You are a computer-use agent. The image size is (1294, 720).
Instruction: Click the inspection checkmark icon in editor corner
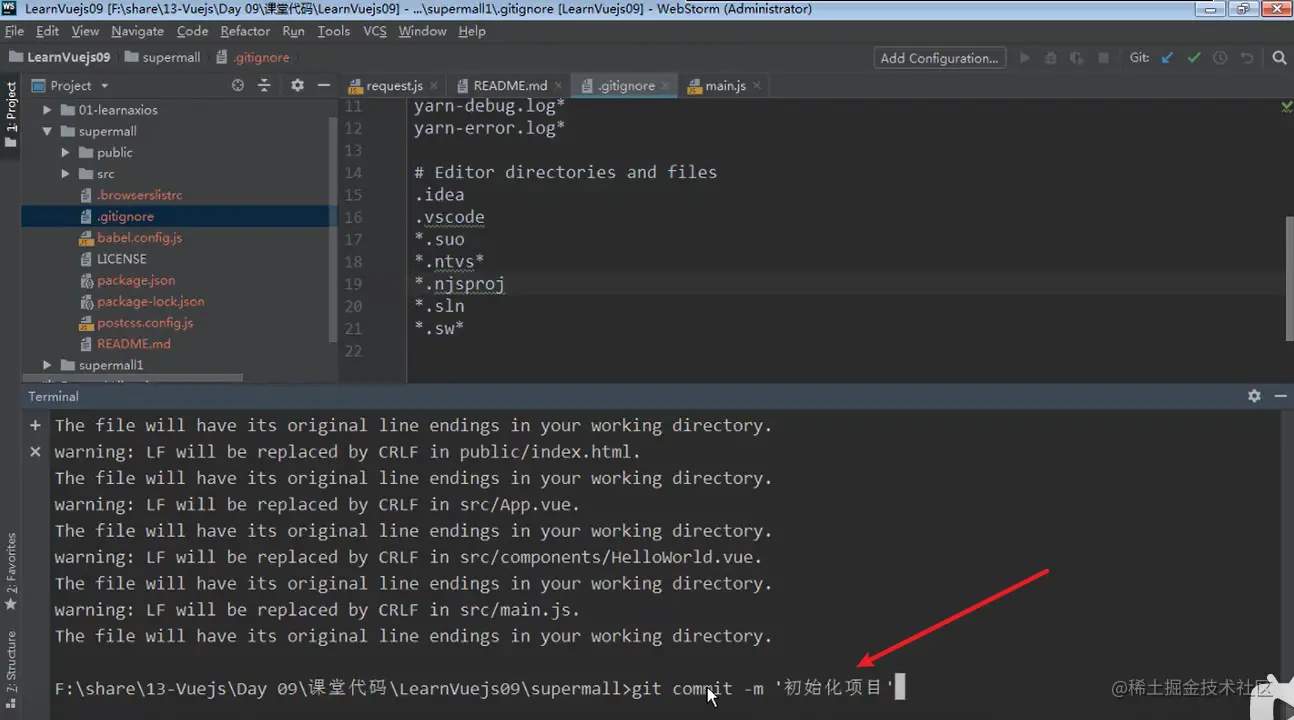point(1286,106)
